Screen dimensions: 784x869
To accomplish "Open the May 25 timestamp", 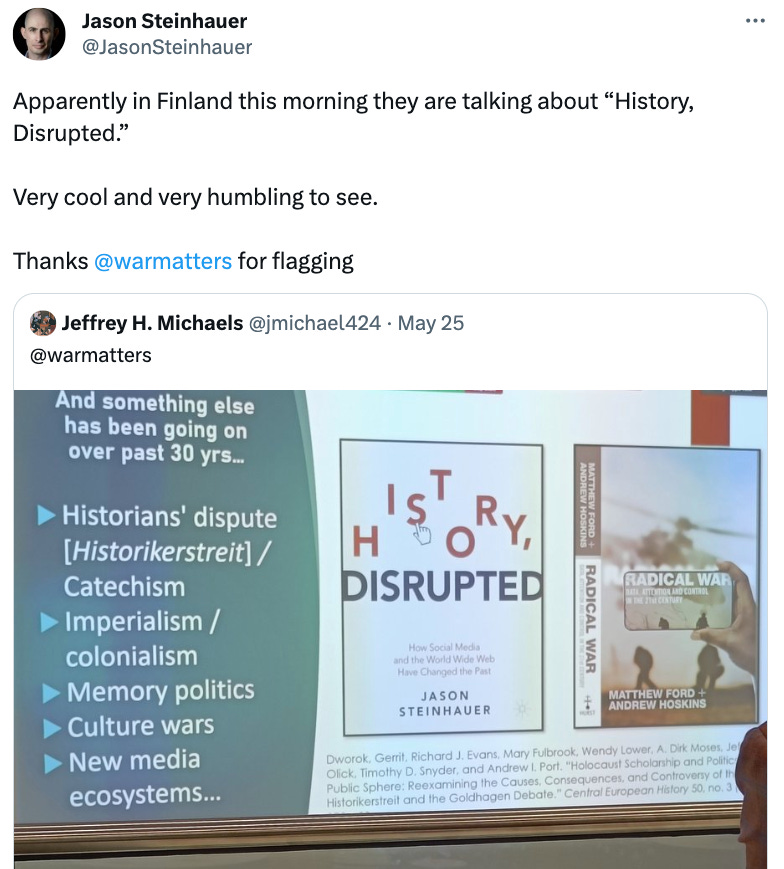I will pos(431,323).
